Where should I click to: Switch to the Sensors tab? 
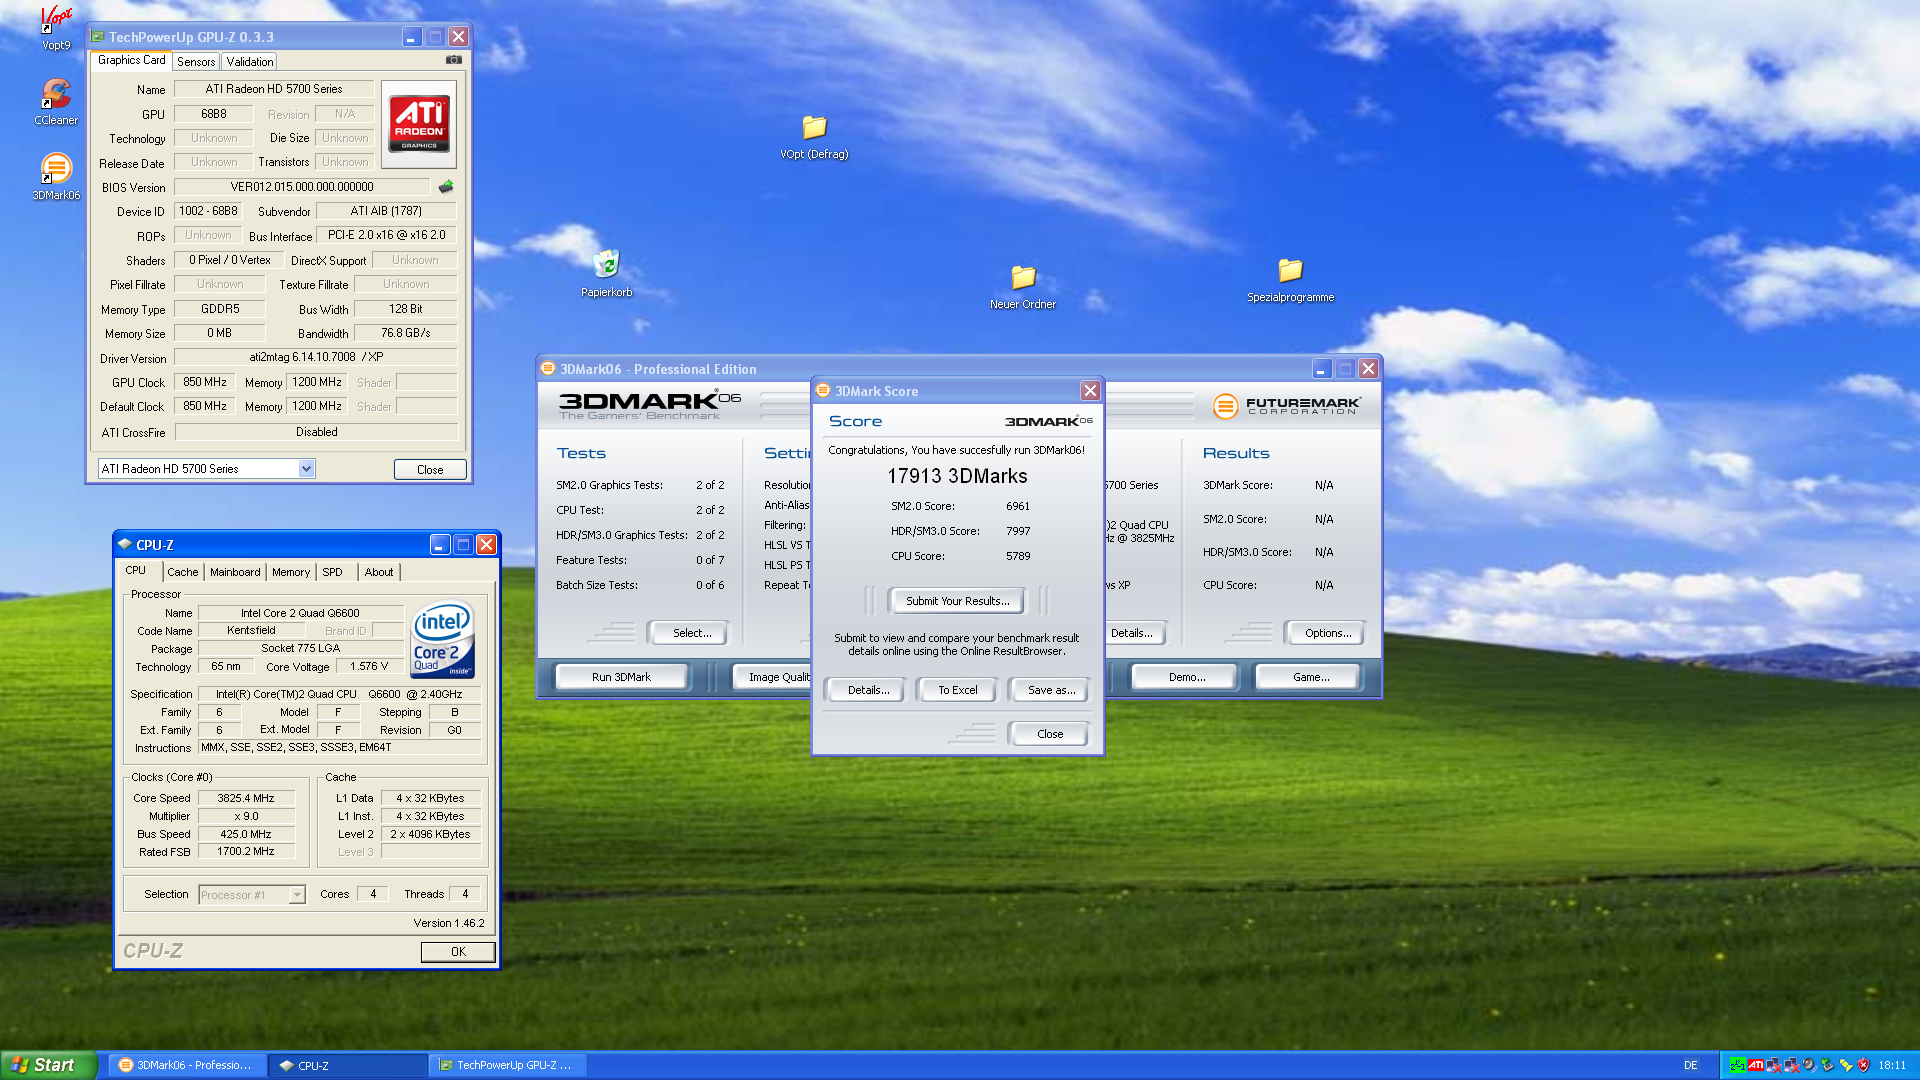coord(196,62)
